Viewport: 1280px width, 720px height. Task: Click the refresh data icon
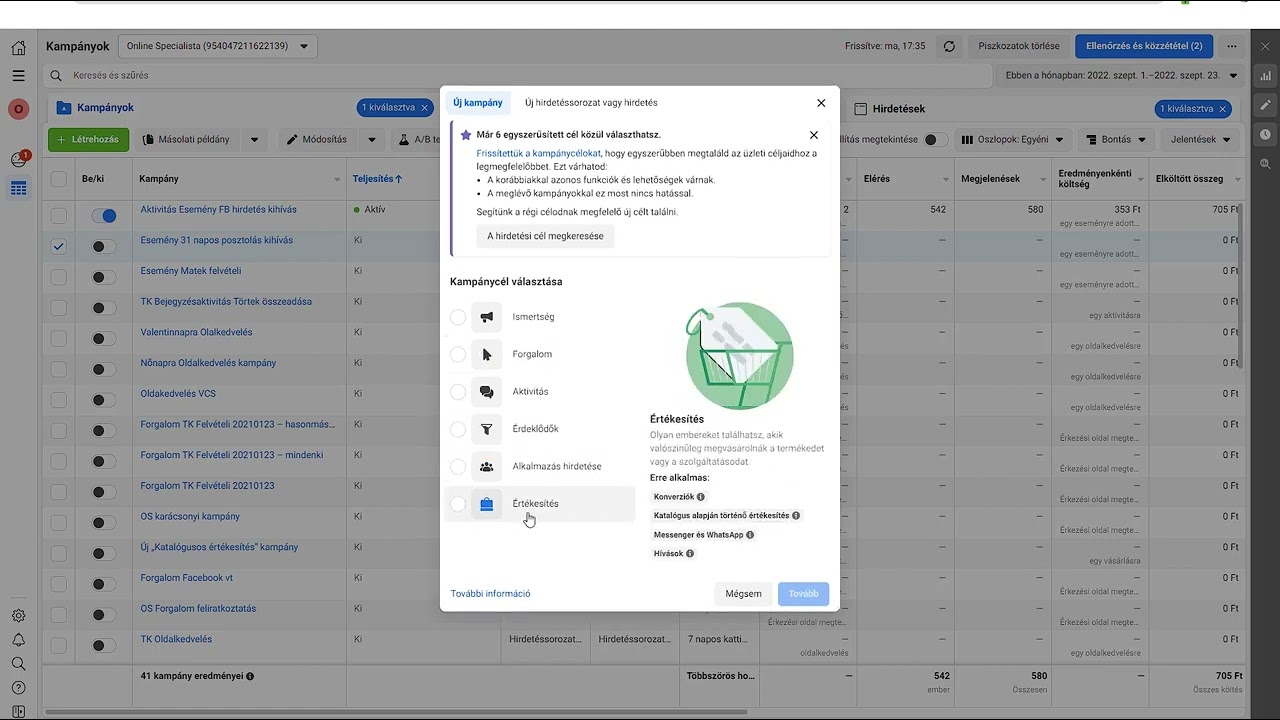click(949, 46)
